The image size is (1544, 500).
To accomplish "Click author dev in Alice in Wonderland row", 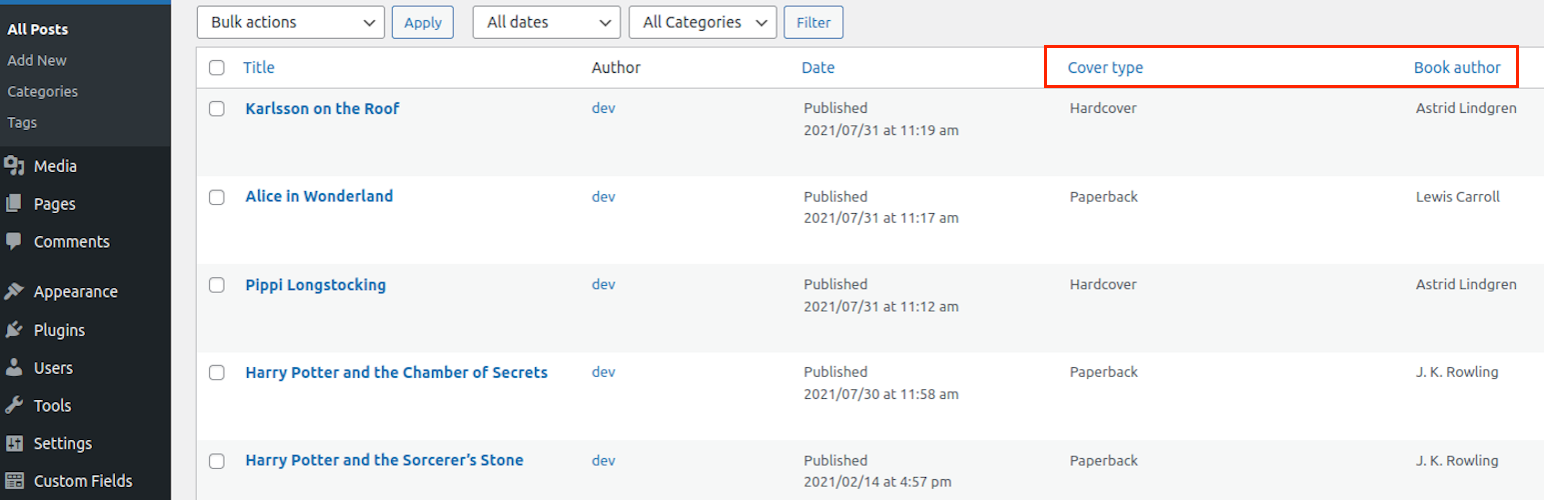I will point(603,197).
